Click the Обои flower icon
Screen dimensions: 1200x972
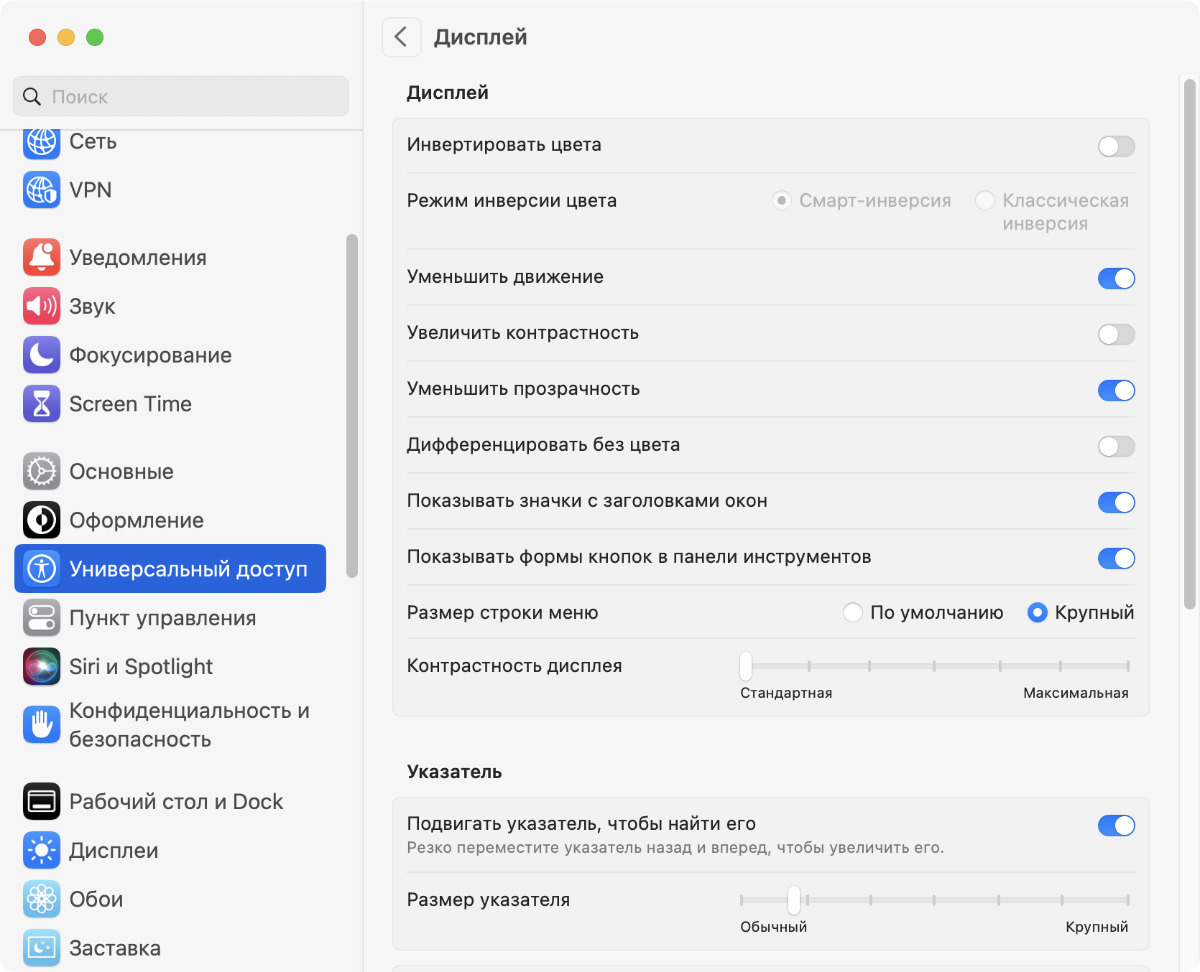coord(41,899)
